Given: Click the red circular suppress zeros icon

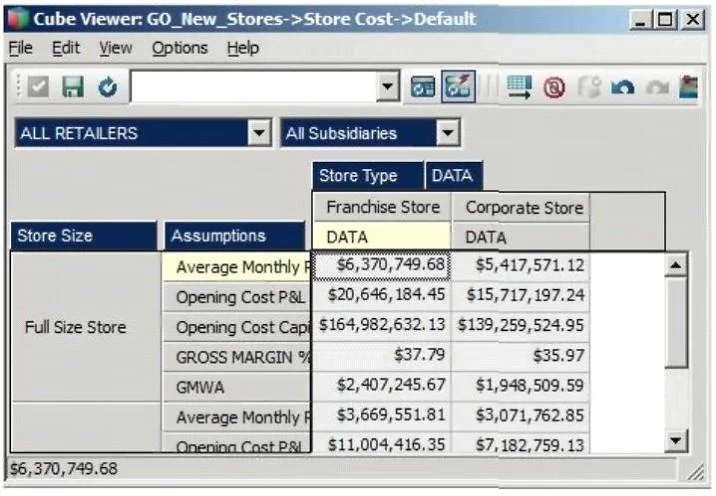Looking at the screenshot, I should click(x=554, y=87).
